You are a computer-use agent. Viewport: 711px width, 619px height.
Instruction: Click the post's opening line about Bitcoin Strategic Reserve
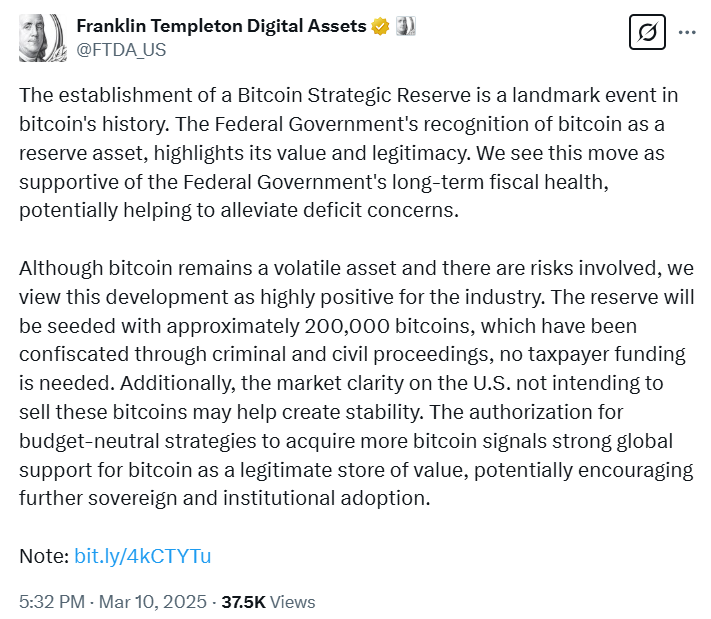point(350,96)
